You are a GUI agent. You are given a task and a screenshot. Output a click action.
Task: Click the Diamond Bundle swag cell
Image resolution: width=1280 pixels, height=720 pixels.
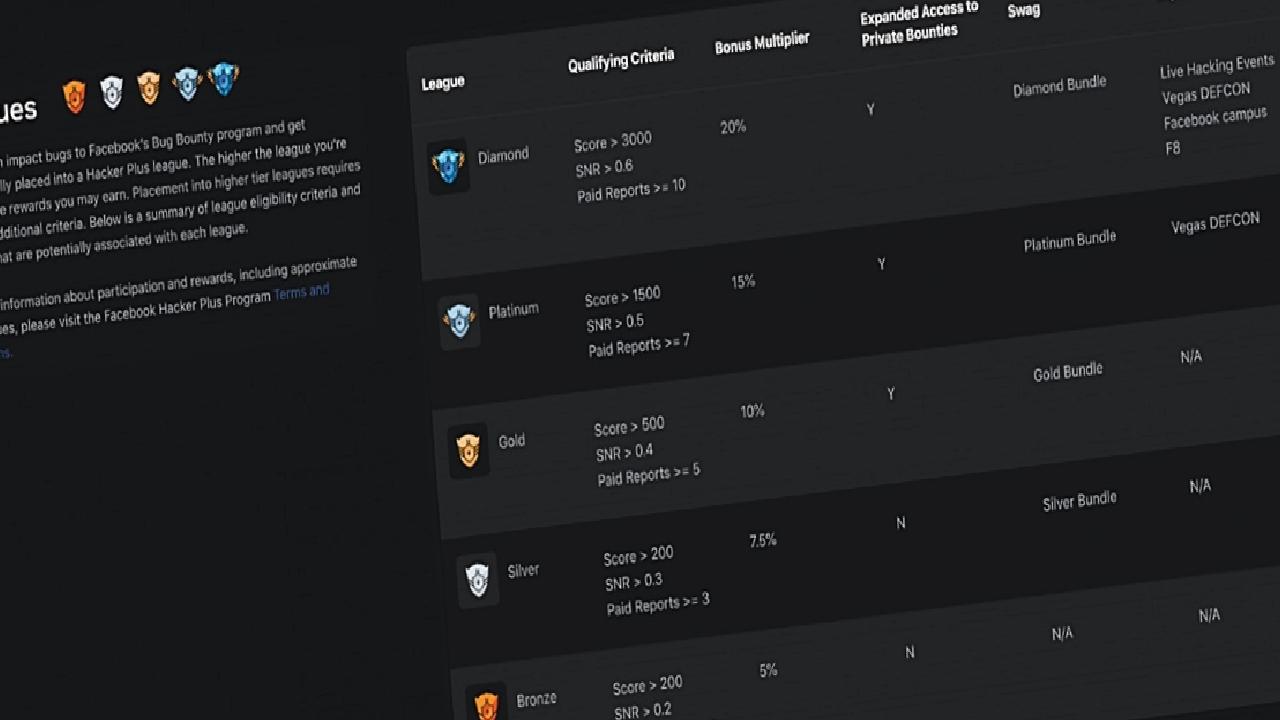pos(1060,87)
